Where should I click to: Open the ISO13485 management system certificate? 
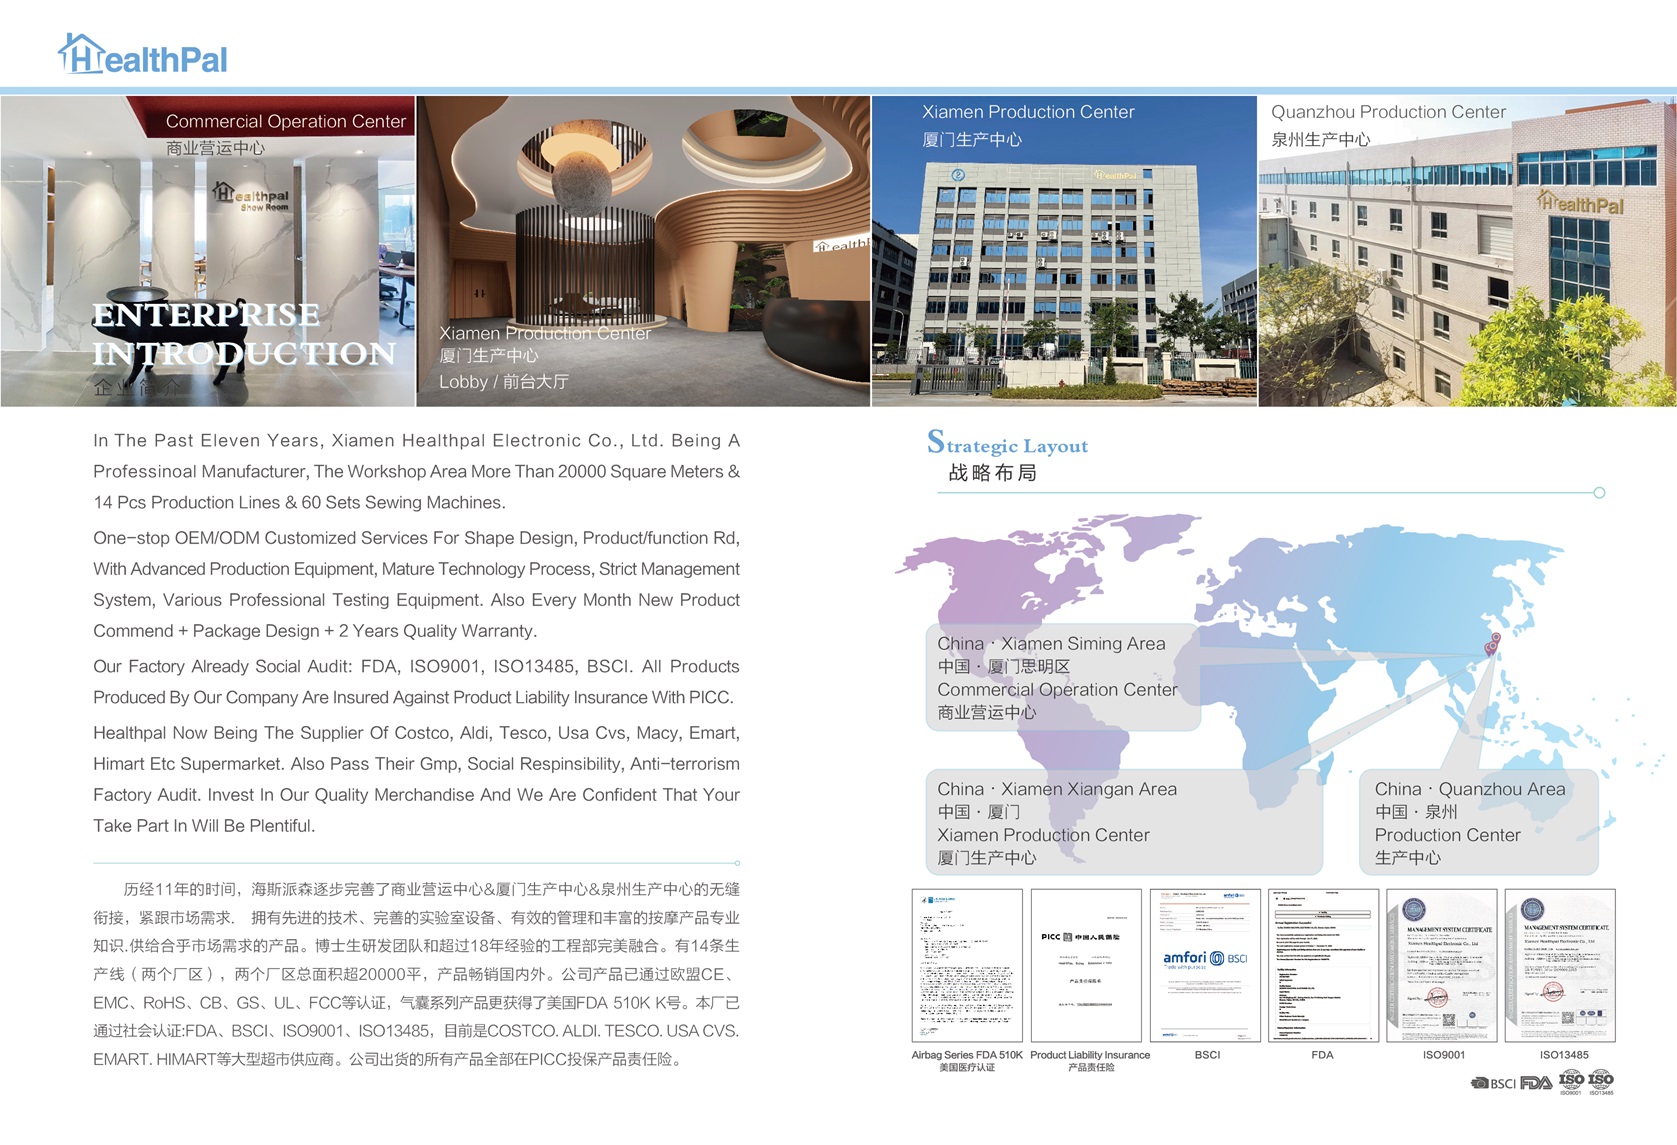point(1560,965)
